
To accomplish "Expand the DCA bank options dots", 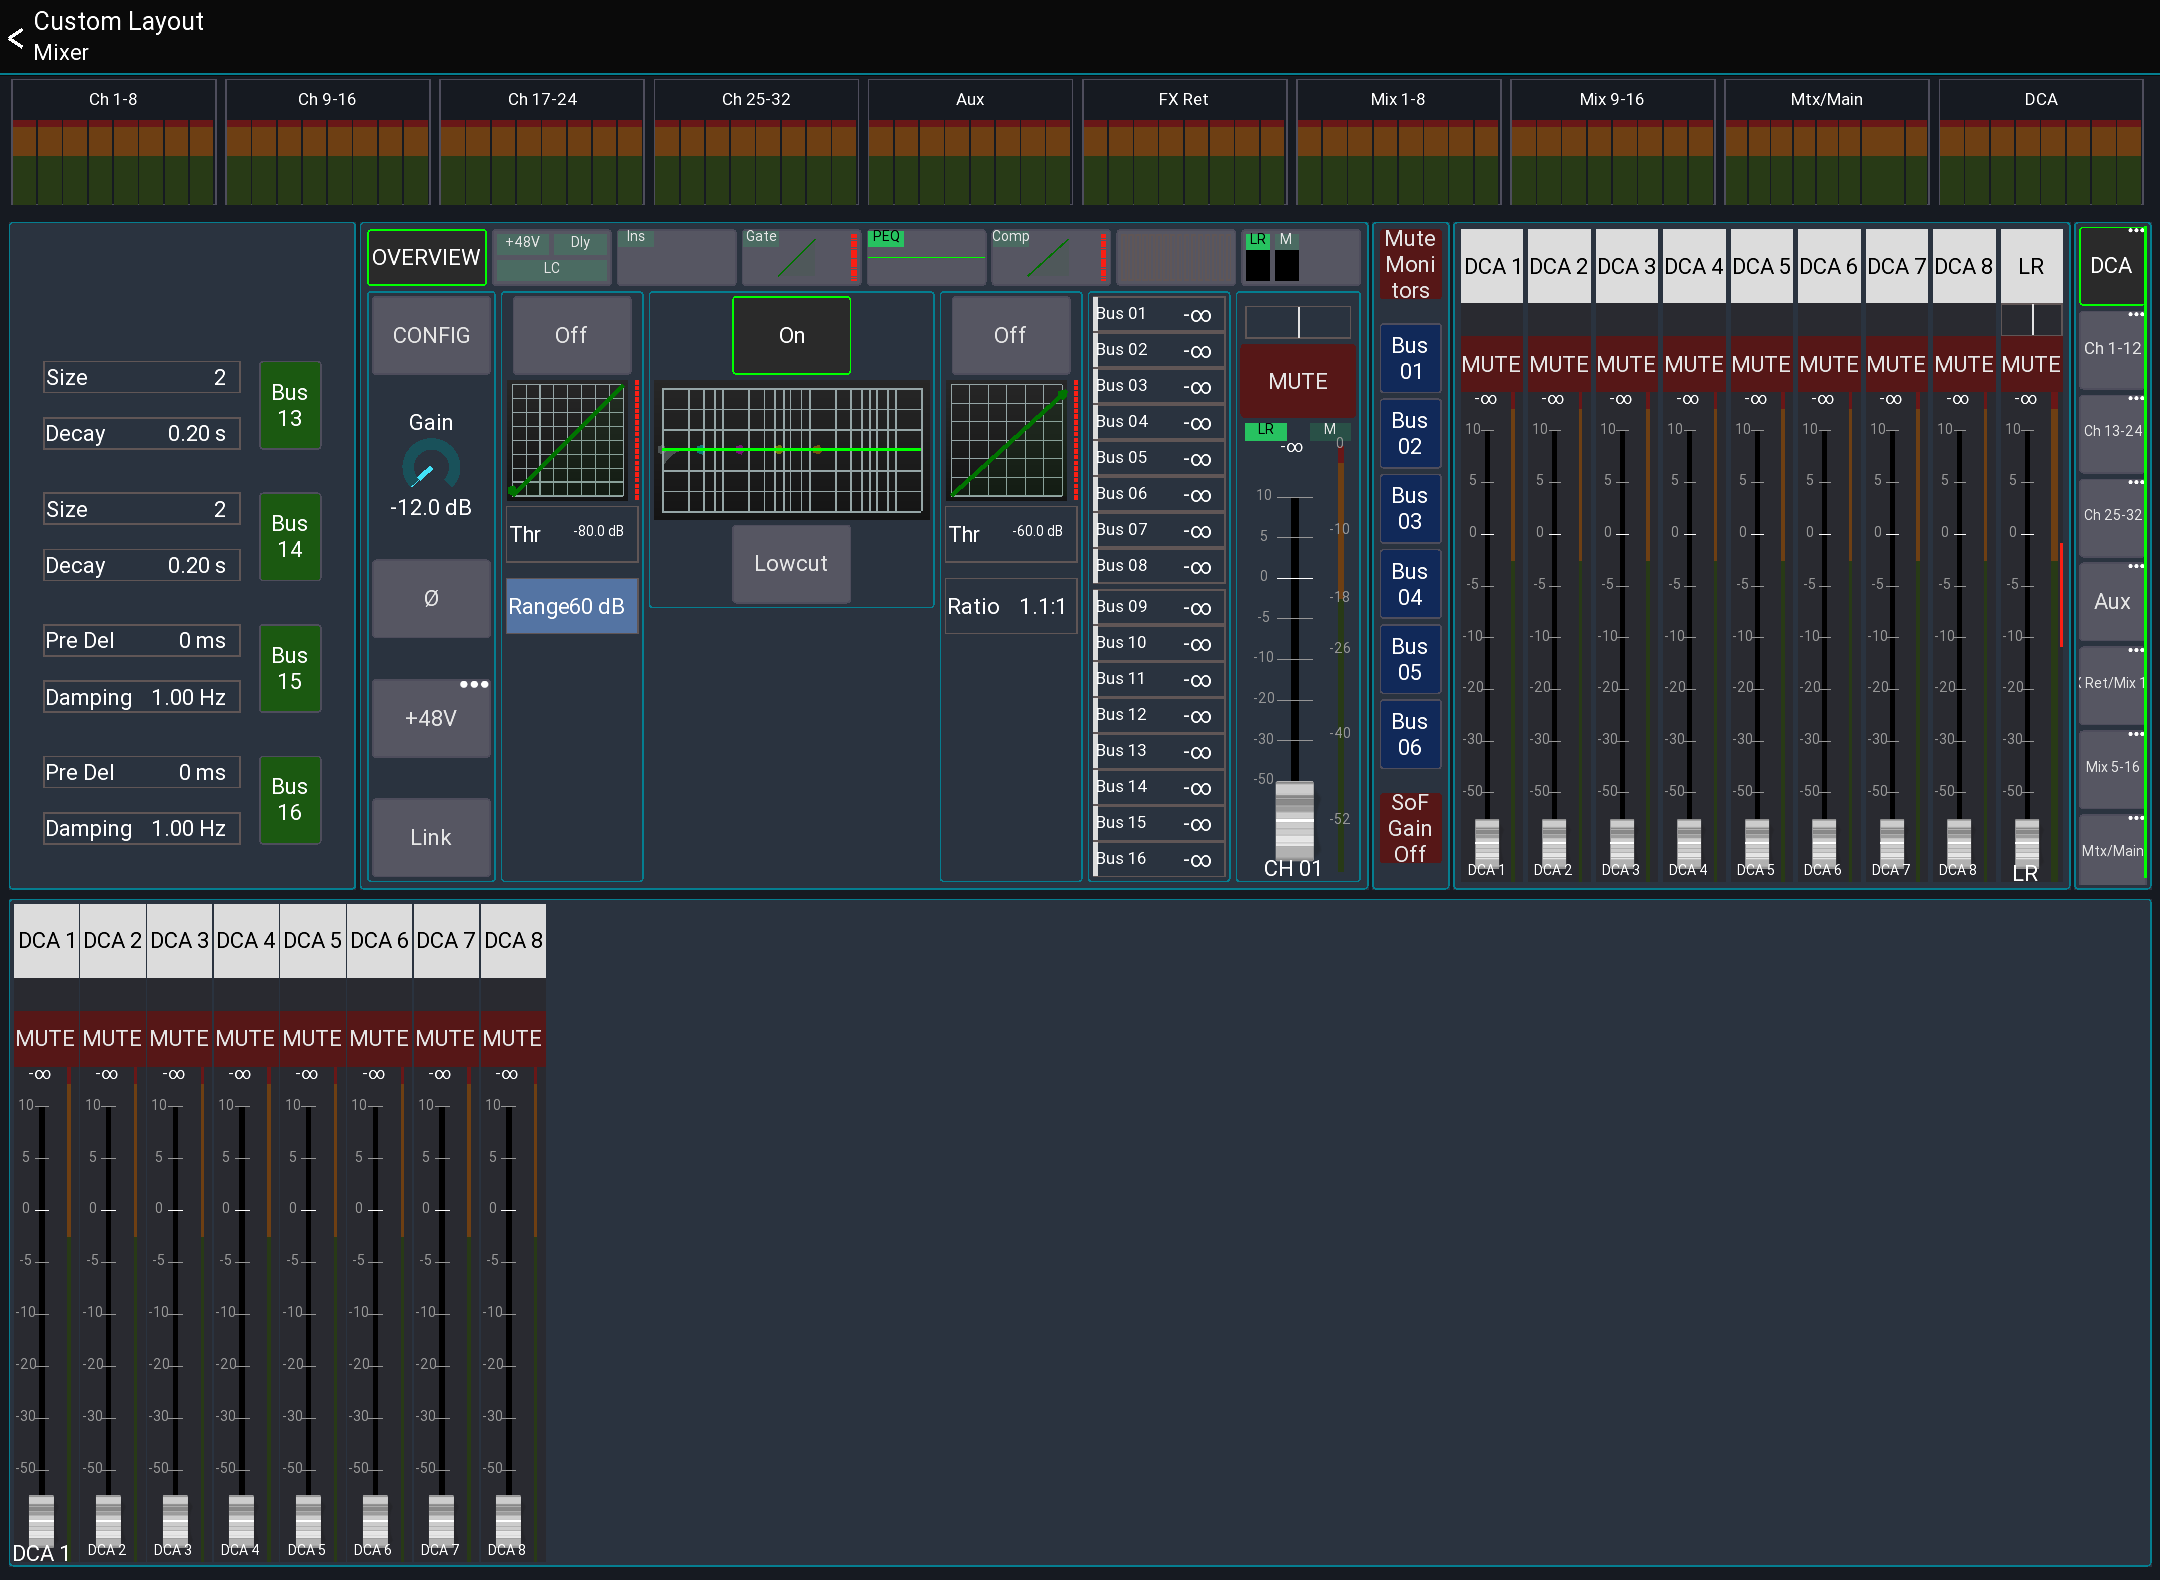I will 2136,229.
